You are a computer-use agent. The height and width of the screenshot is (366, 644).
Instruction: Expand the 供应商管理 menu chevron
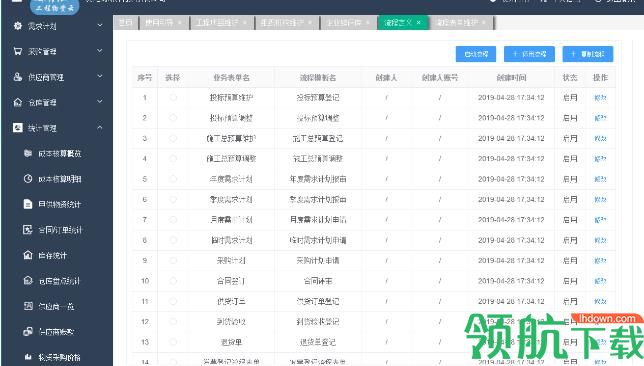100,76
